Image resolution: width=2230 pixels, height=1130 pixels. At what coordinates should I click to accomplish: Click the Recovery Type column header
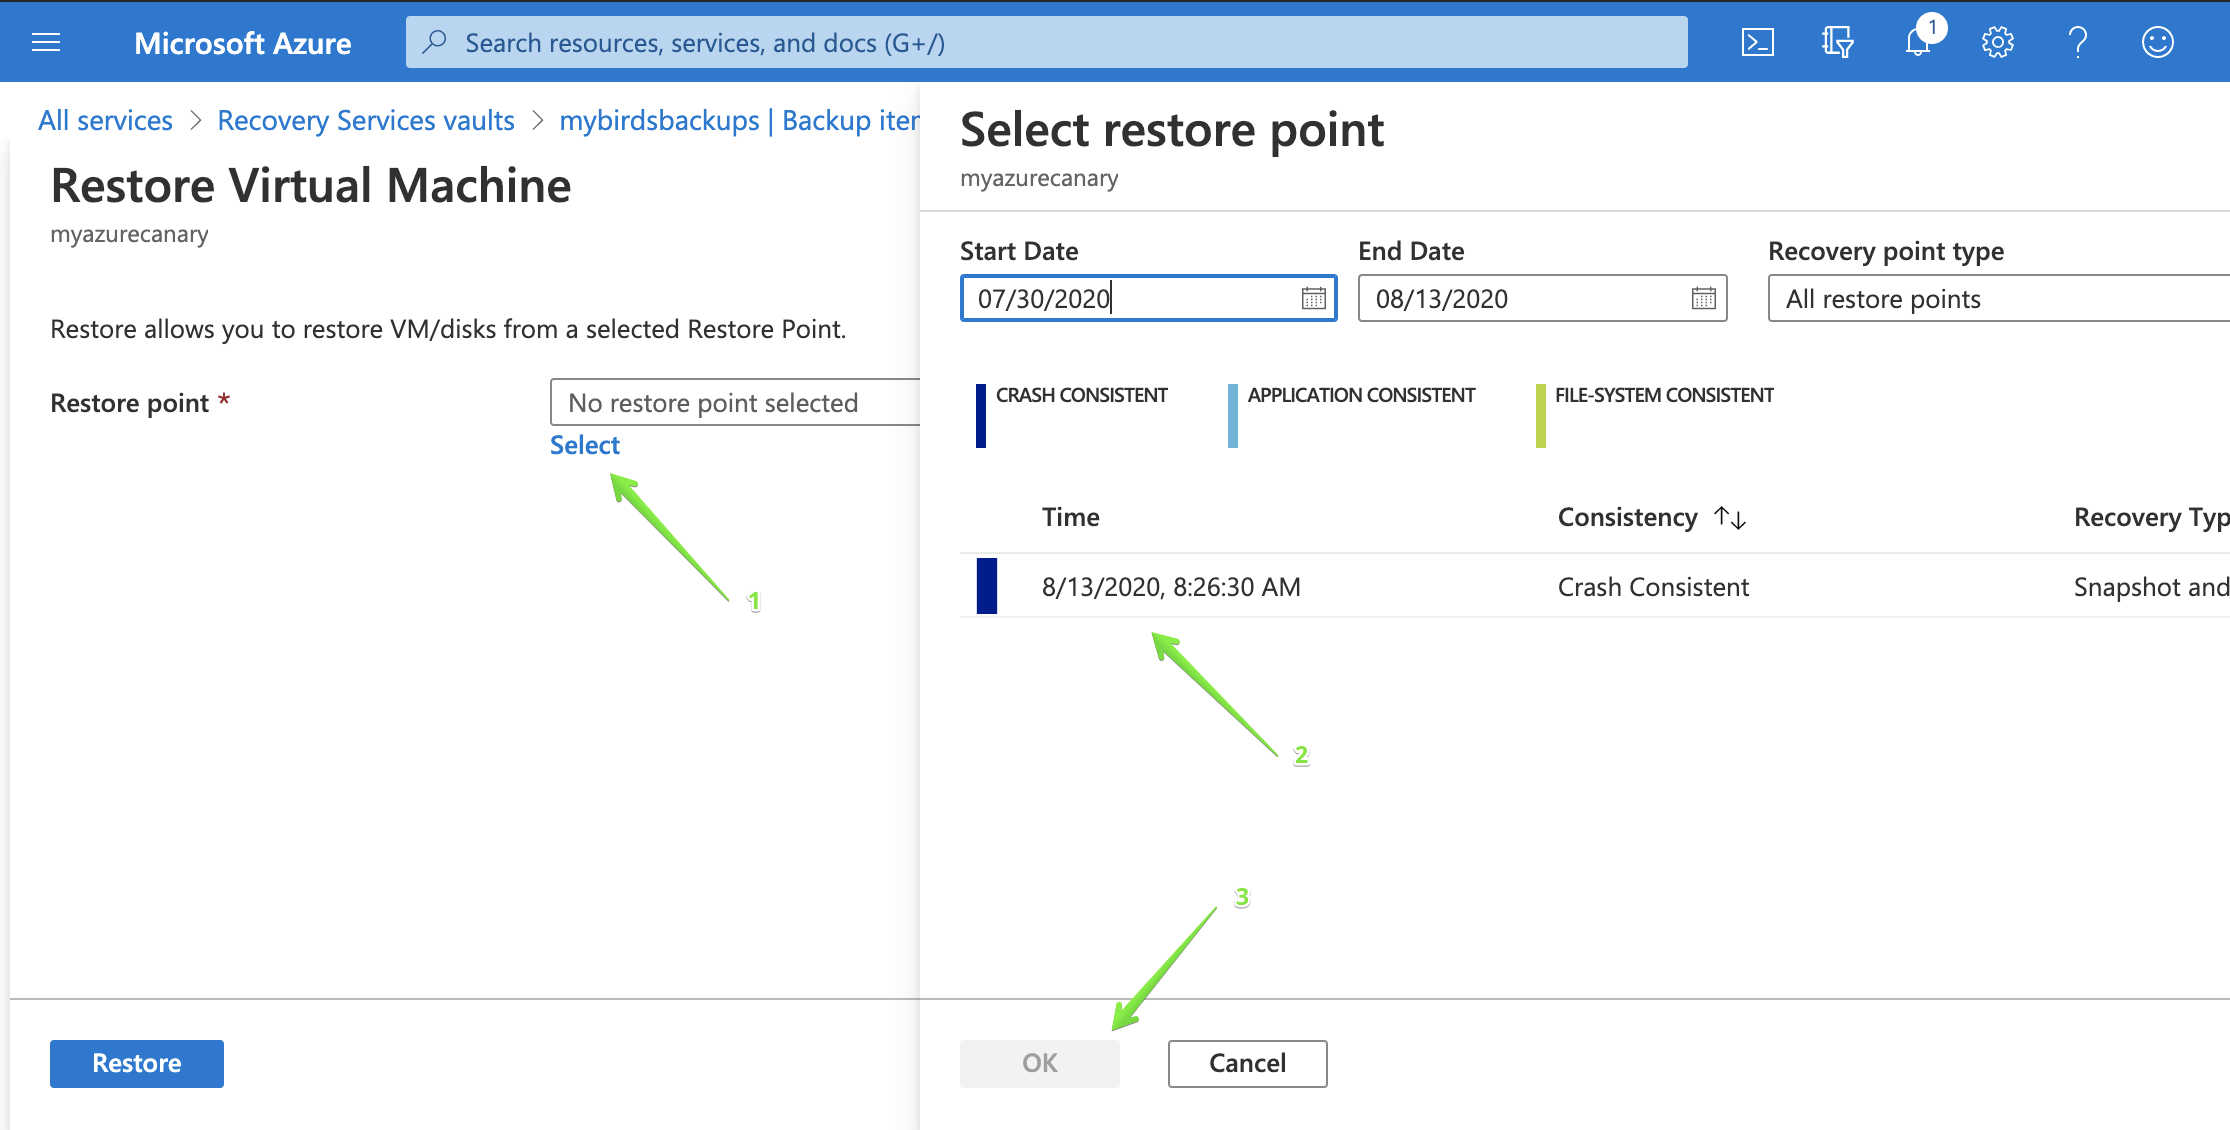[2152, 517]
